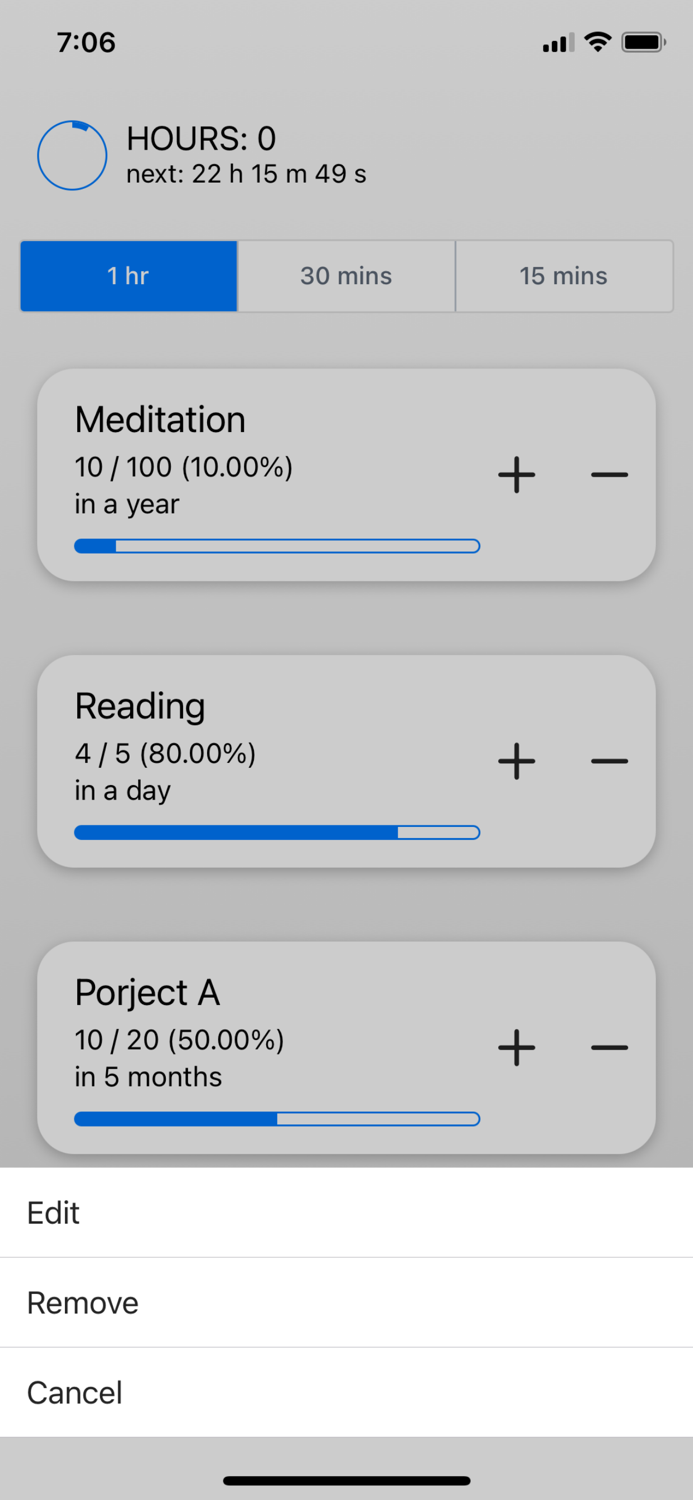The width and height of the screenshot is (693, 1500).
Task: Enable the 15 mins interval
Action: (563, 276)
